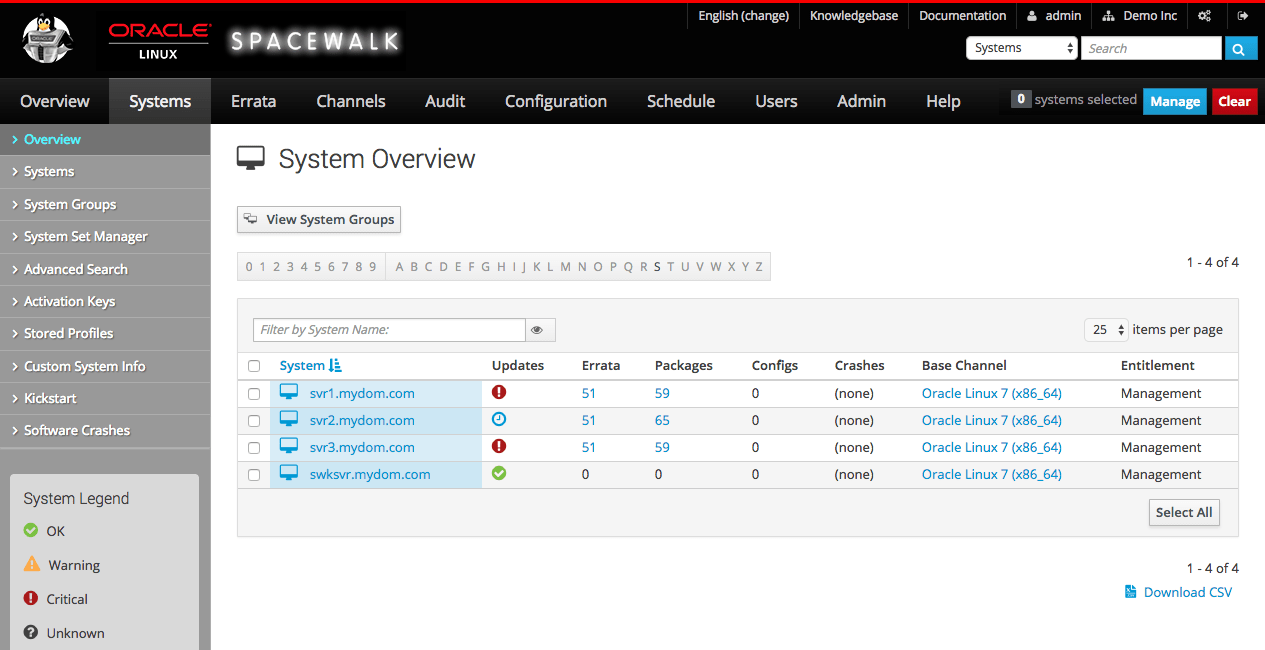Click the Oracle Linux logo

[158, 42]
